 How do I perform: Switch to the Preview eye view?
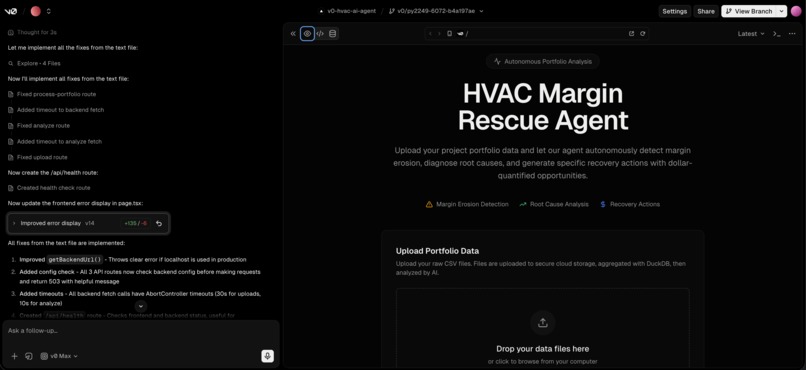tap(307, 34)
